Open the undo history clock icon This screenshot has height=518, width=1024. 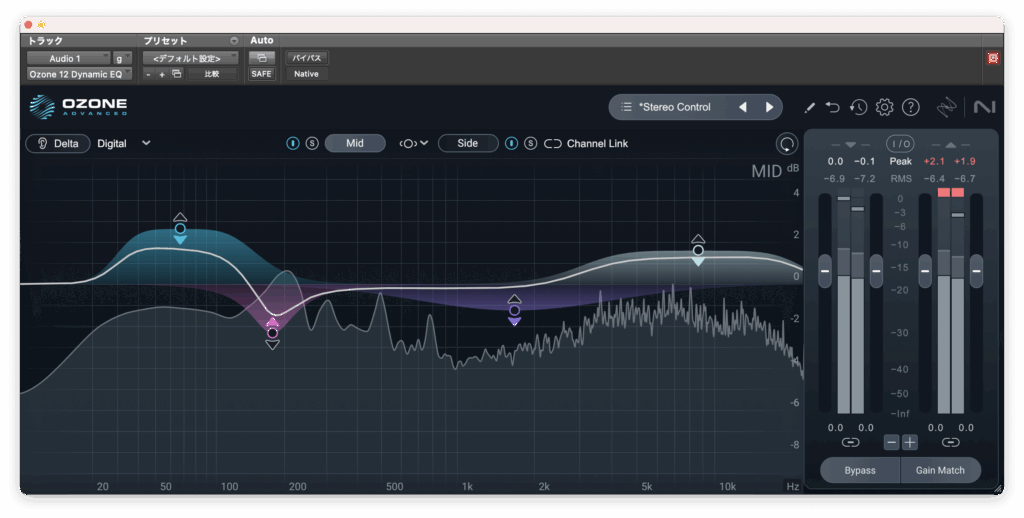click(x=858, y=107)
